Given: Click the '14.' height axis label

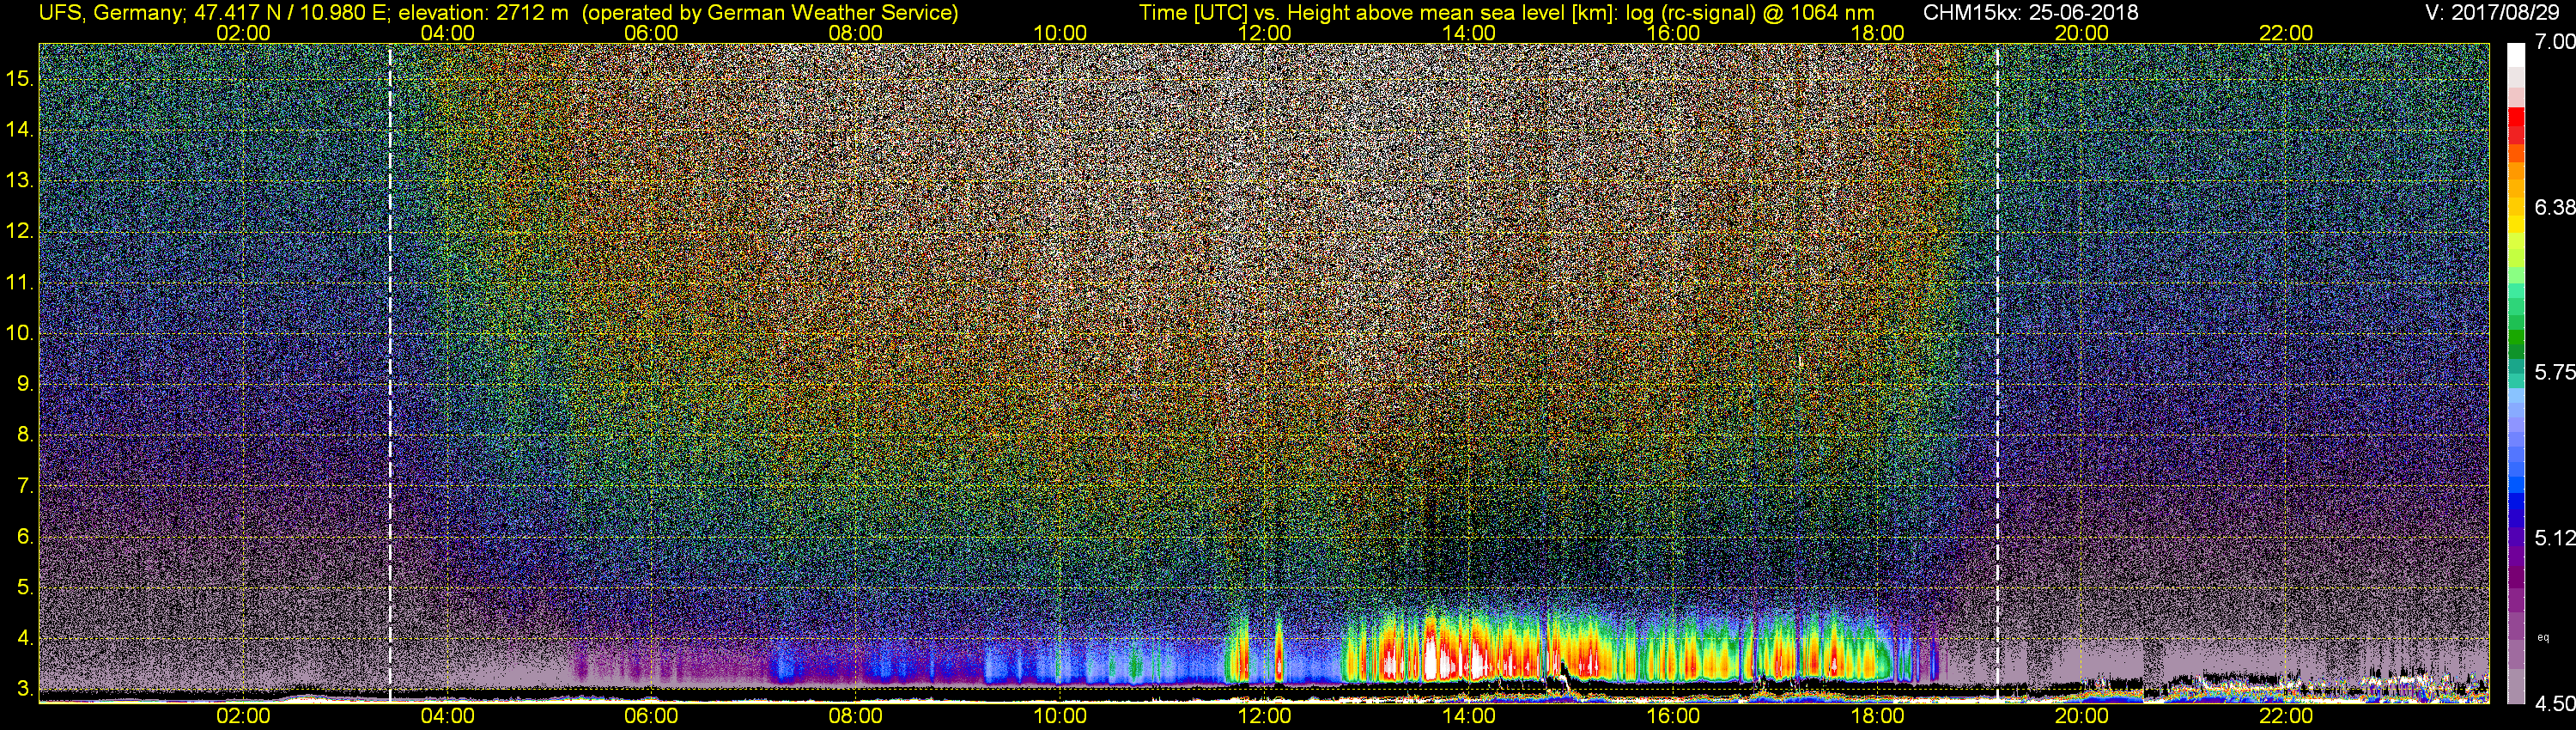Looking at the screenshot, I should pyautogui.click(x=20, y=130).
